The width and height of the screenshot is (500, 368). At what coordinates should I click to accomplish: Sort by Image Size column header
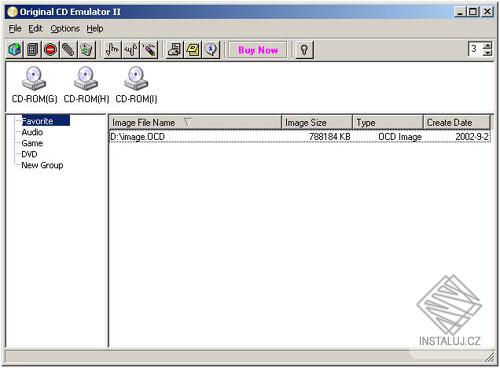tap(317, 123)
